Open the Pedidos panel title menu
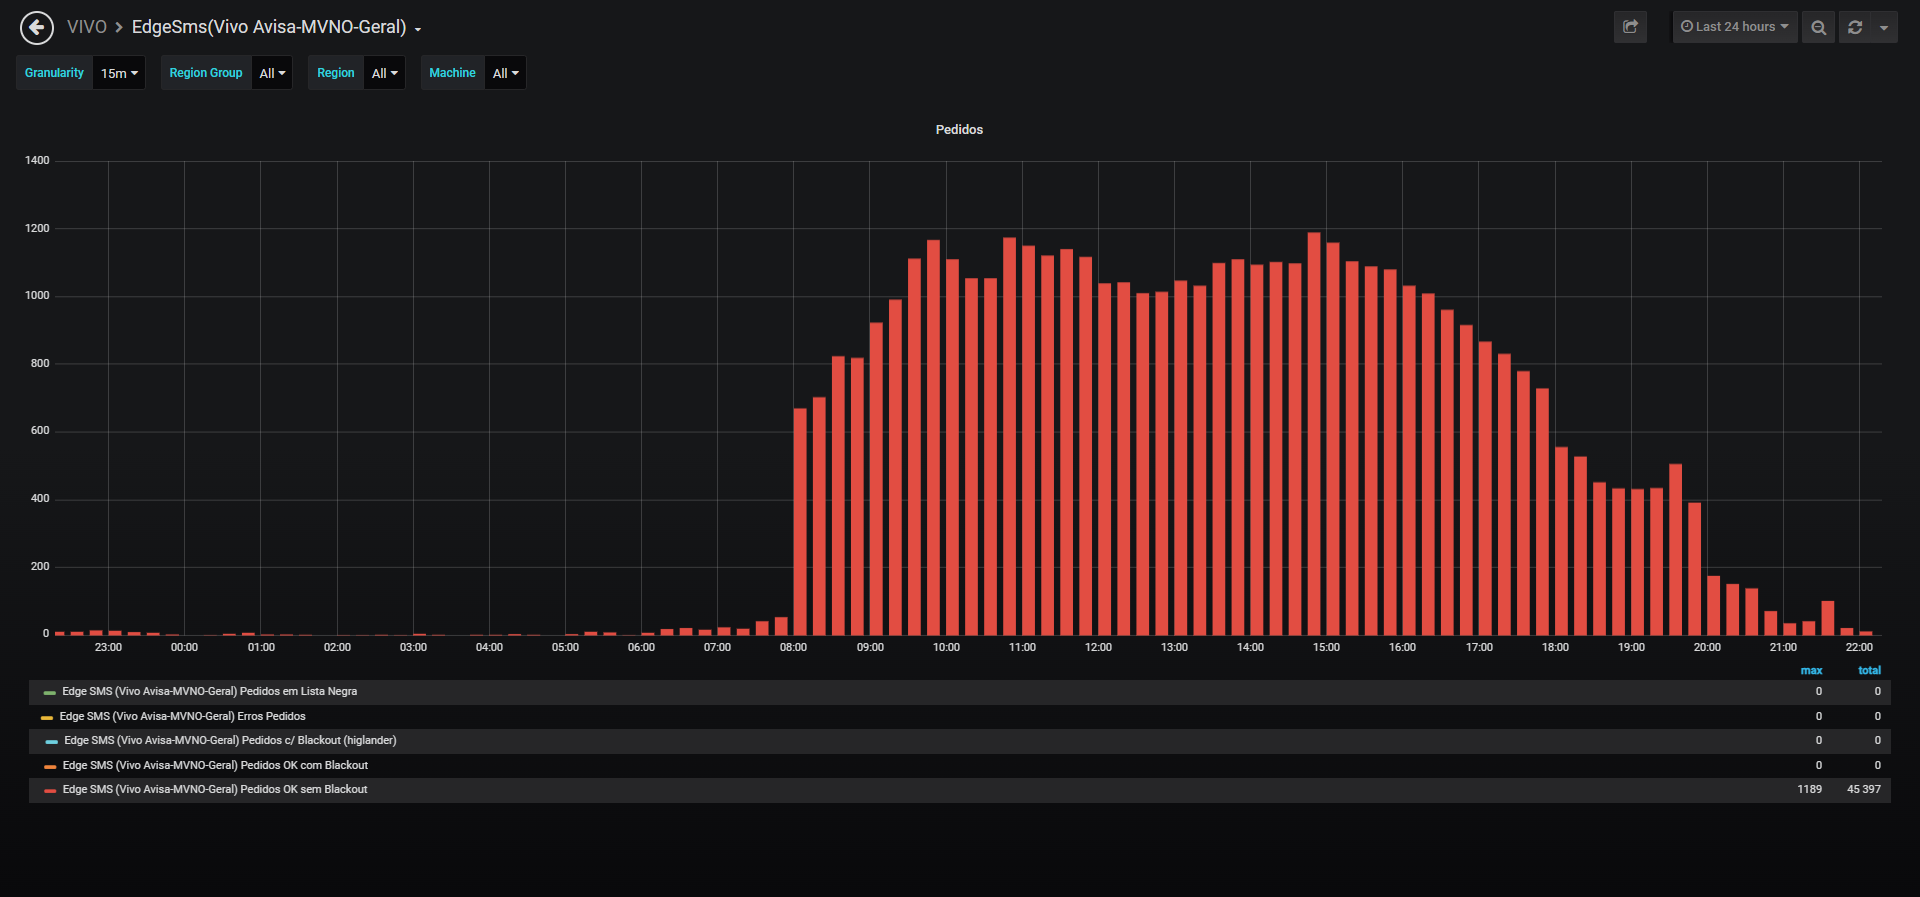 click(959, 130)
